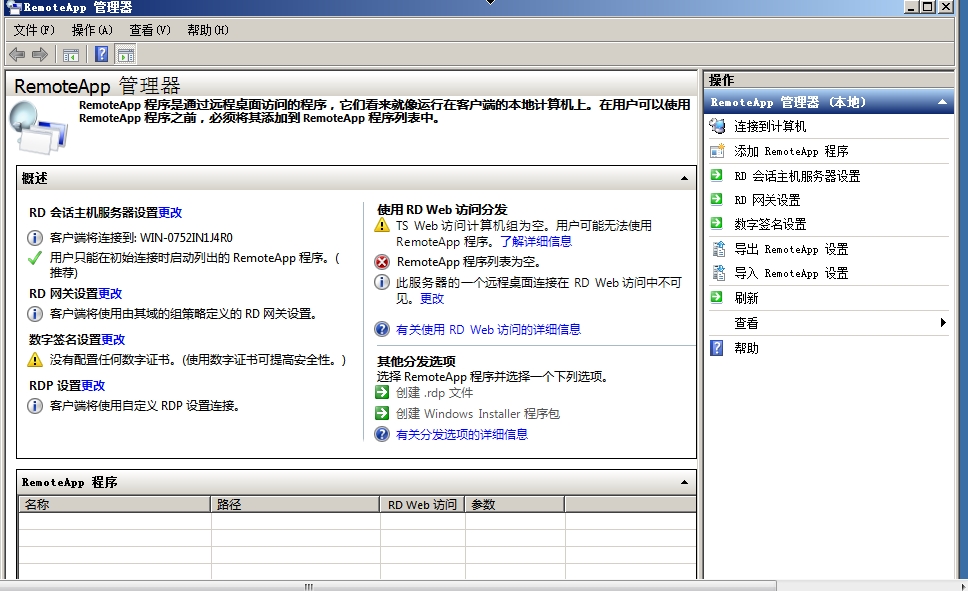Collapse the 概述 section
The image size is (968, 591).
[x=684, y=178]
